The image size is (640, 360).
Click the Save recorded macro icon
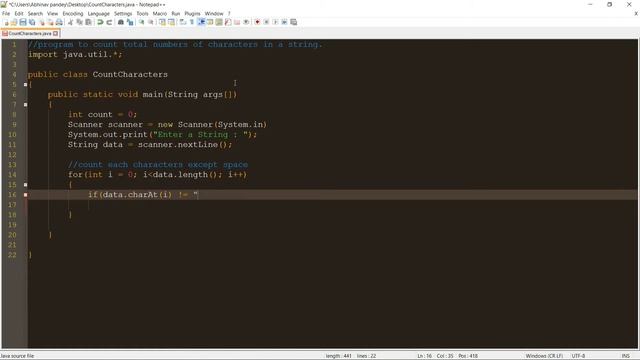pyautogui.click(x=293, y=22)
